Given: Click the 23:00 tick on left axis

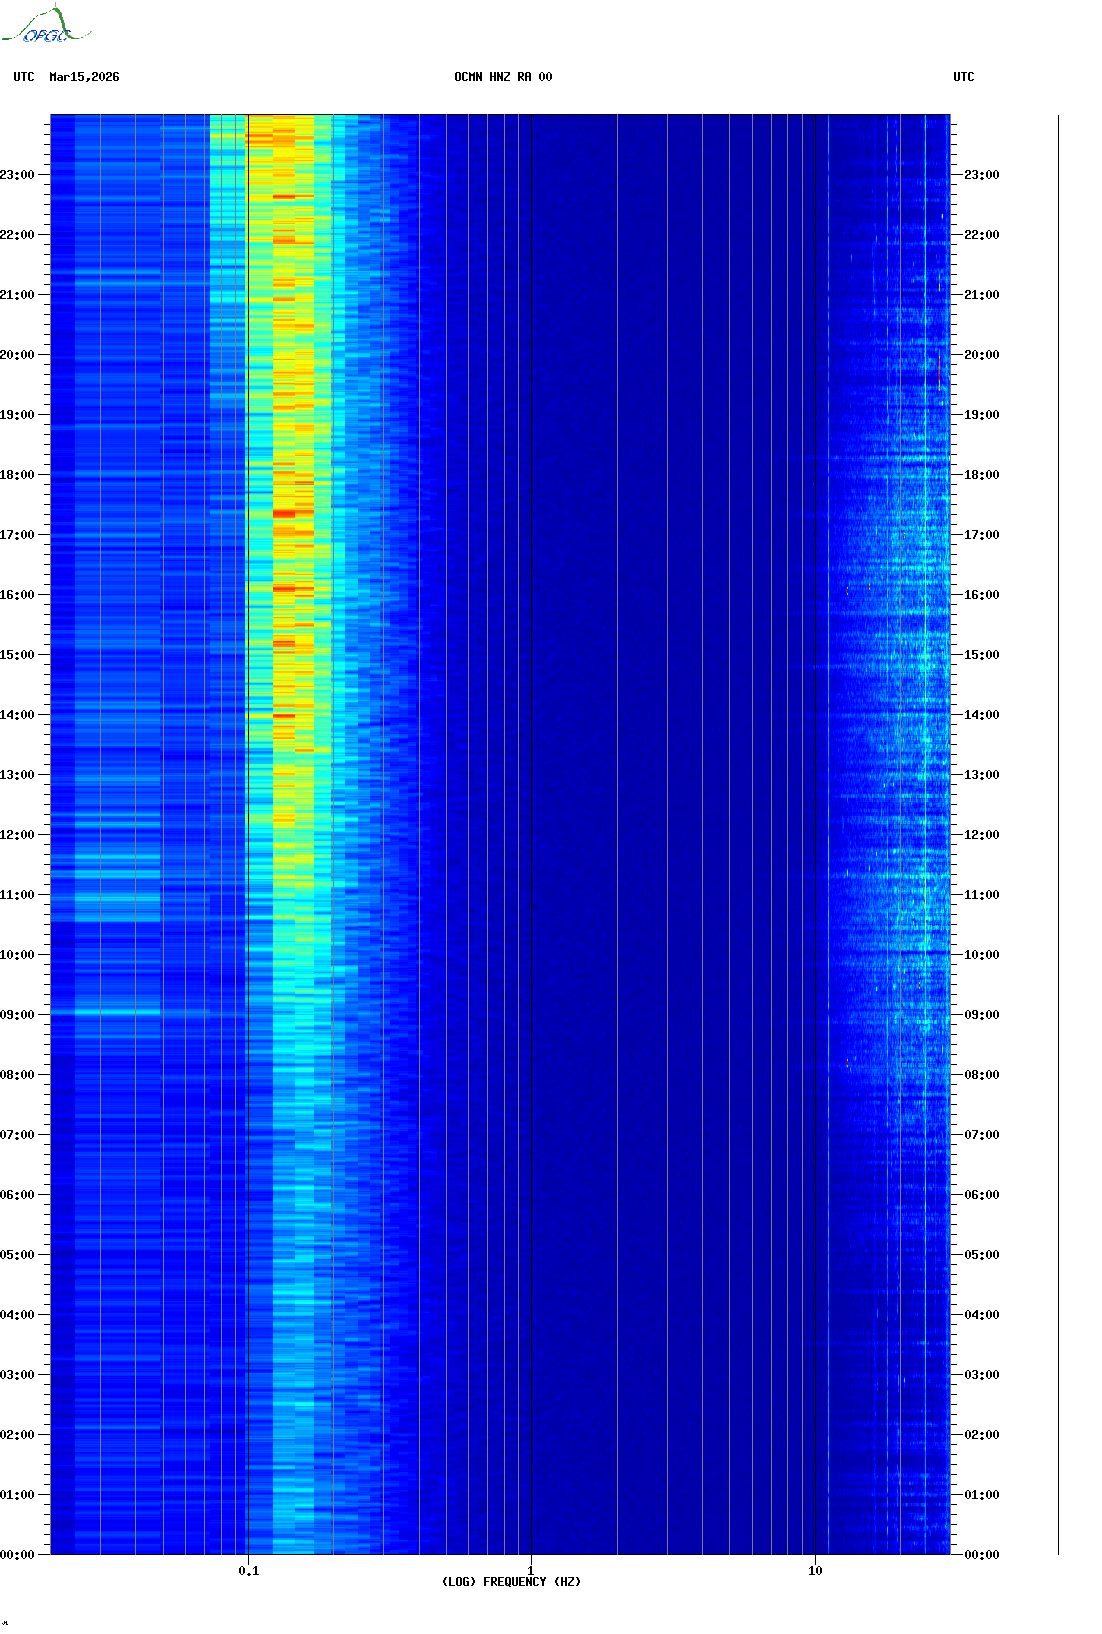Looking at the screenshot, I should coord(18,175).
